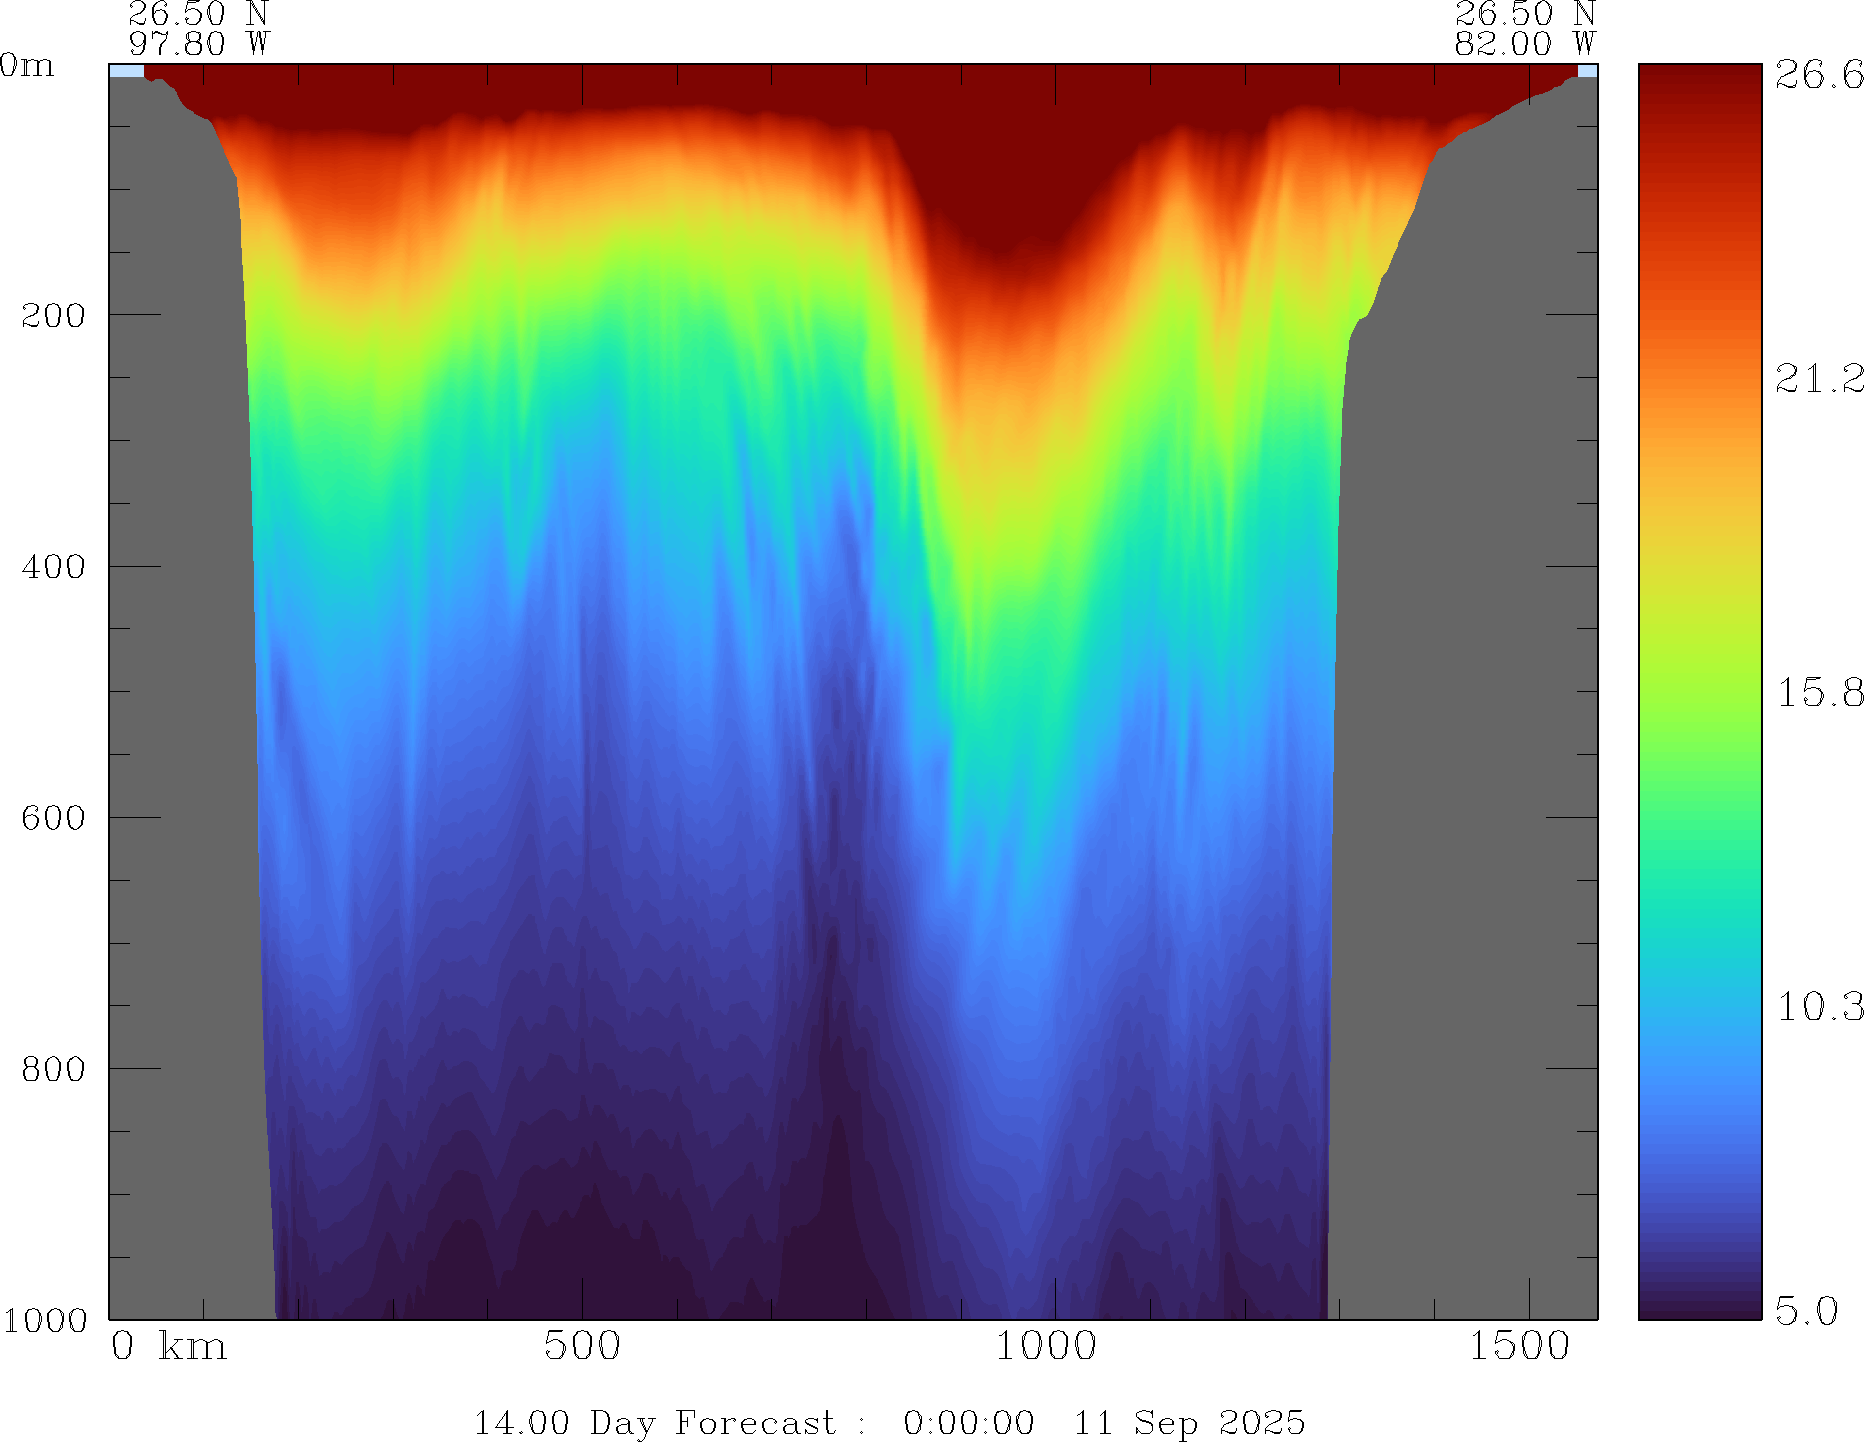
Task: Click the 21.2 label on the color scale
Action: click(x=1818, y=378)
